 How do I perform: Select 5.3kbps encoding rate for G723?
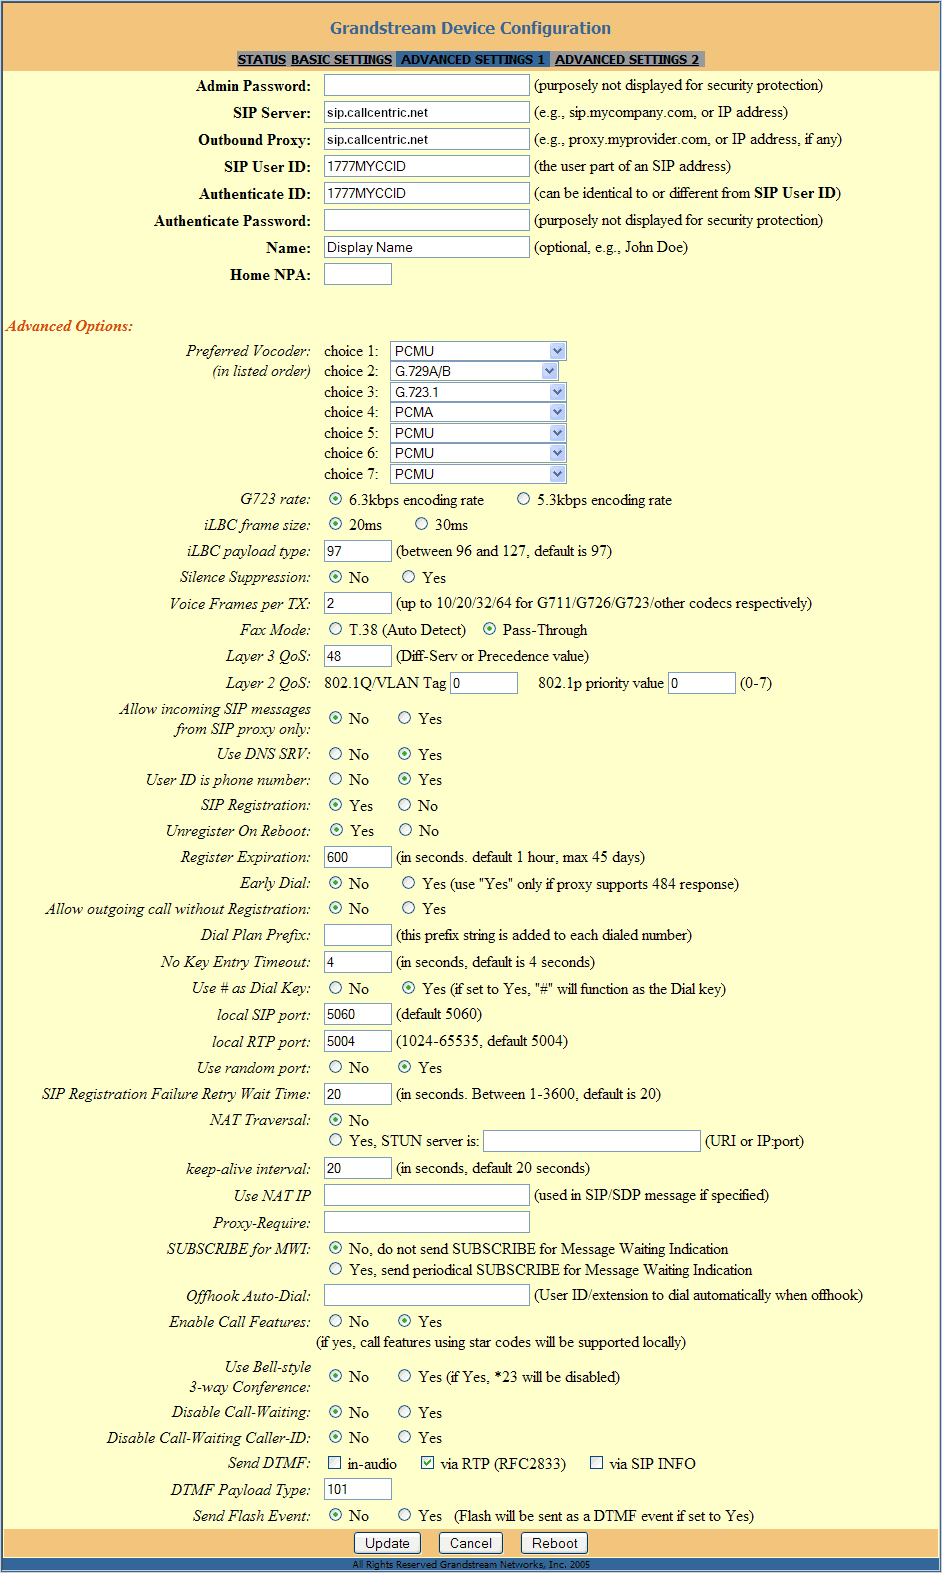click(523, 499)
